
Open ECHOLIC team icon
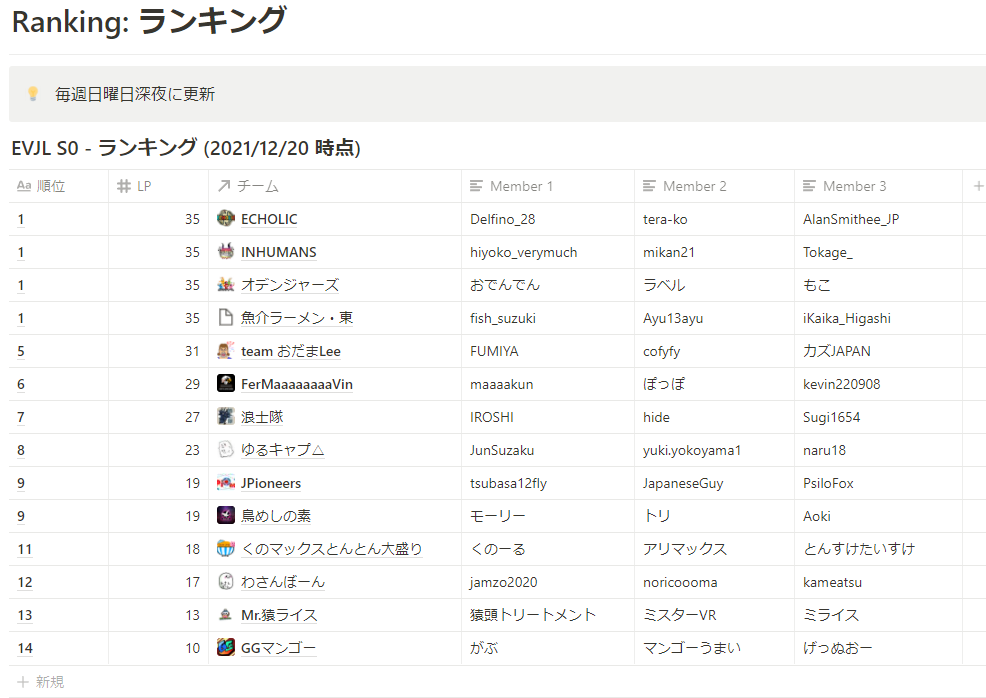pos(226,219)
